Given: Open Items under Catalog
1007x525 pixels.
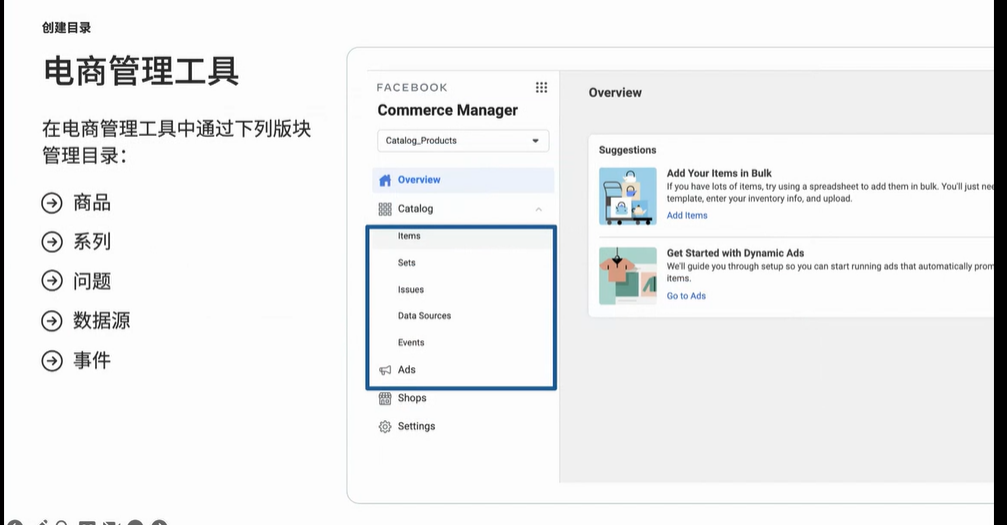Looking at the screenshot, I should pos(409,236).
